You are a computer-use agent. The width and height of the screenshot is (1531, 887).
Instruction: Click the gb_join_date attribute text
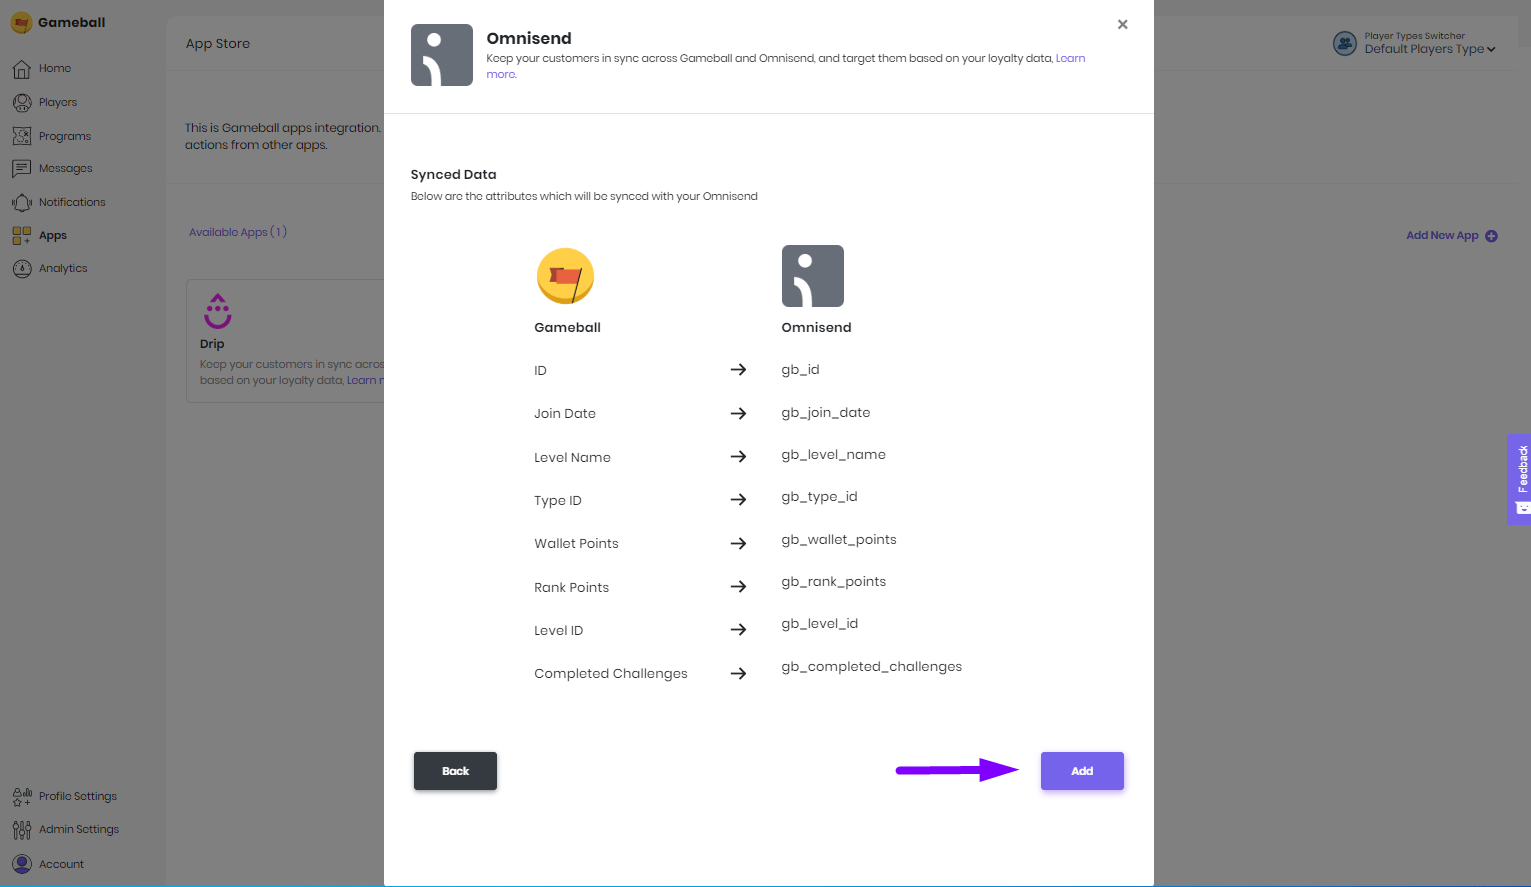(x=826, y=413)
